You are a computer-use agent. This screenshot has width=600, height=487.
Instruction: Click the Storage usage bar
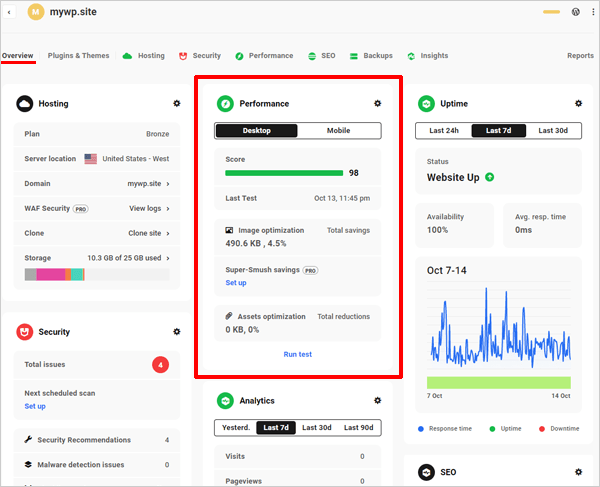click(x=97, y=274)
